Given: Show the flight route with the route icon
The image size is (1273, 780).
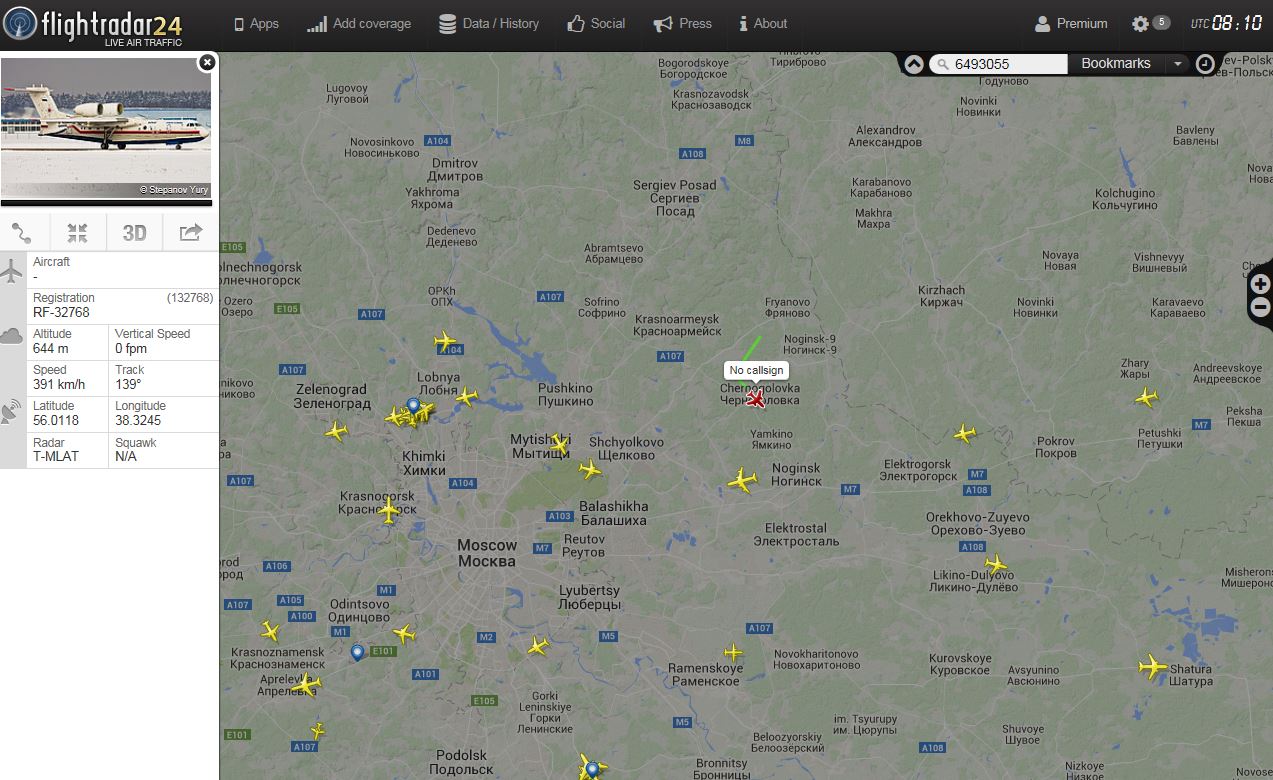Looking at the screenshot, I should click(x=22, y=233).
